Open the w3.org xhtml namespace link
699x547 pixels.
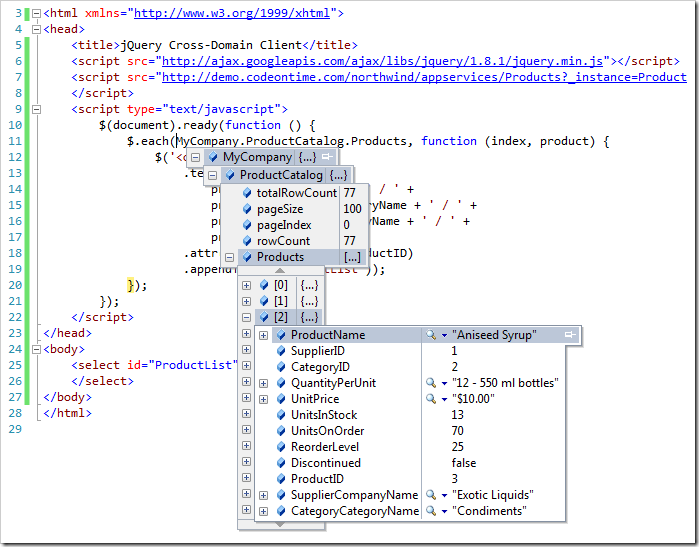point(232,13)
